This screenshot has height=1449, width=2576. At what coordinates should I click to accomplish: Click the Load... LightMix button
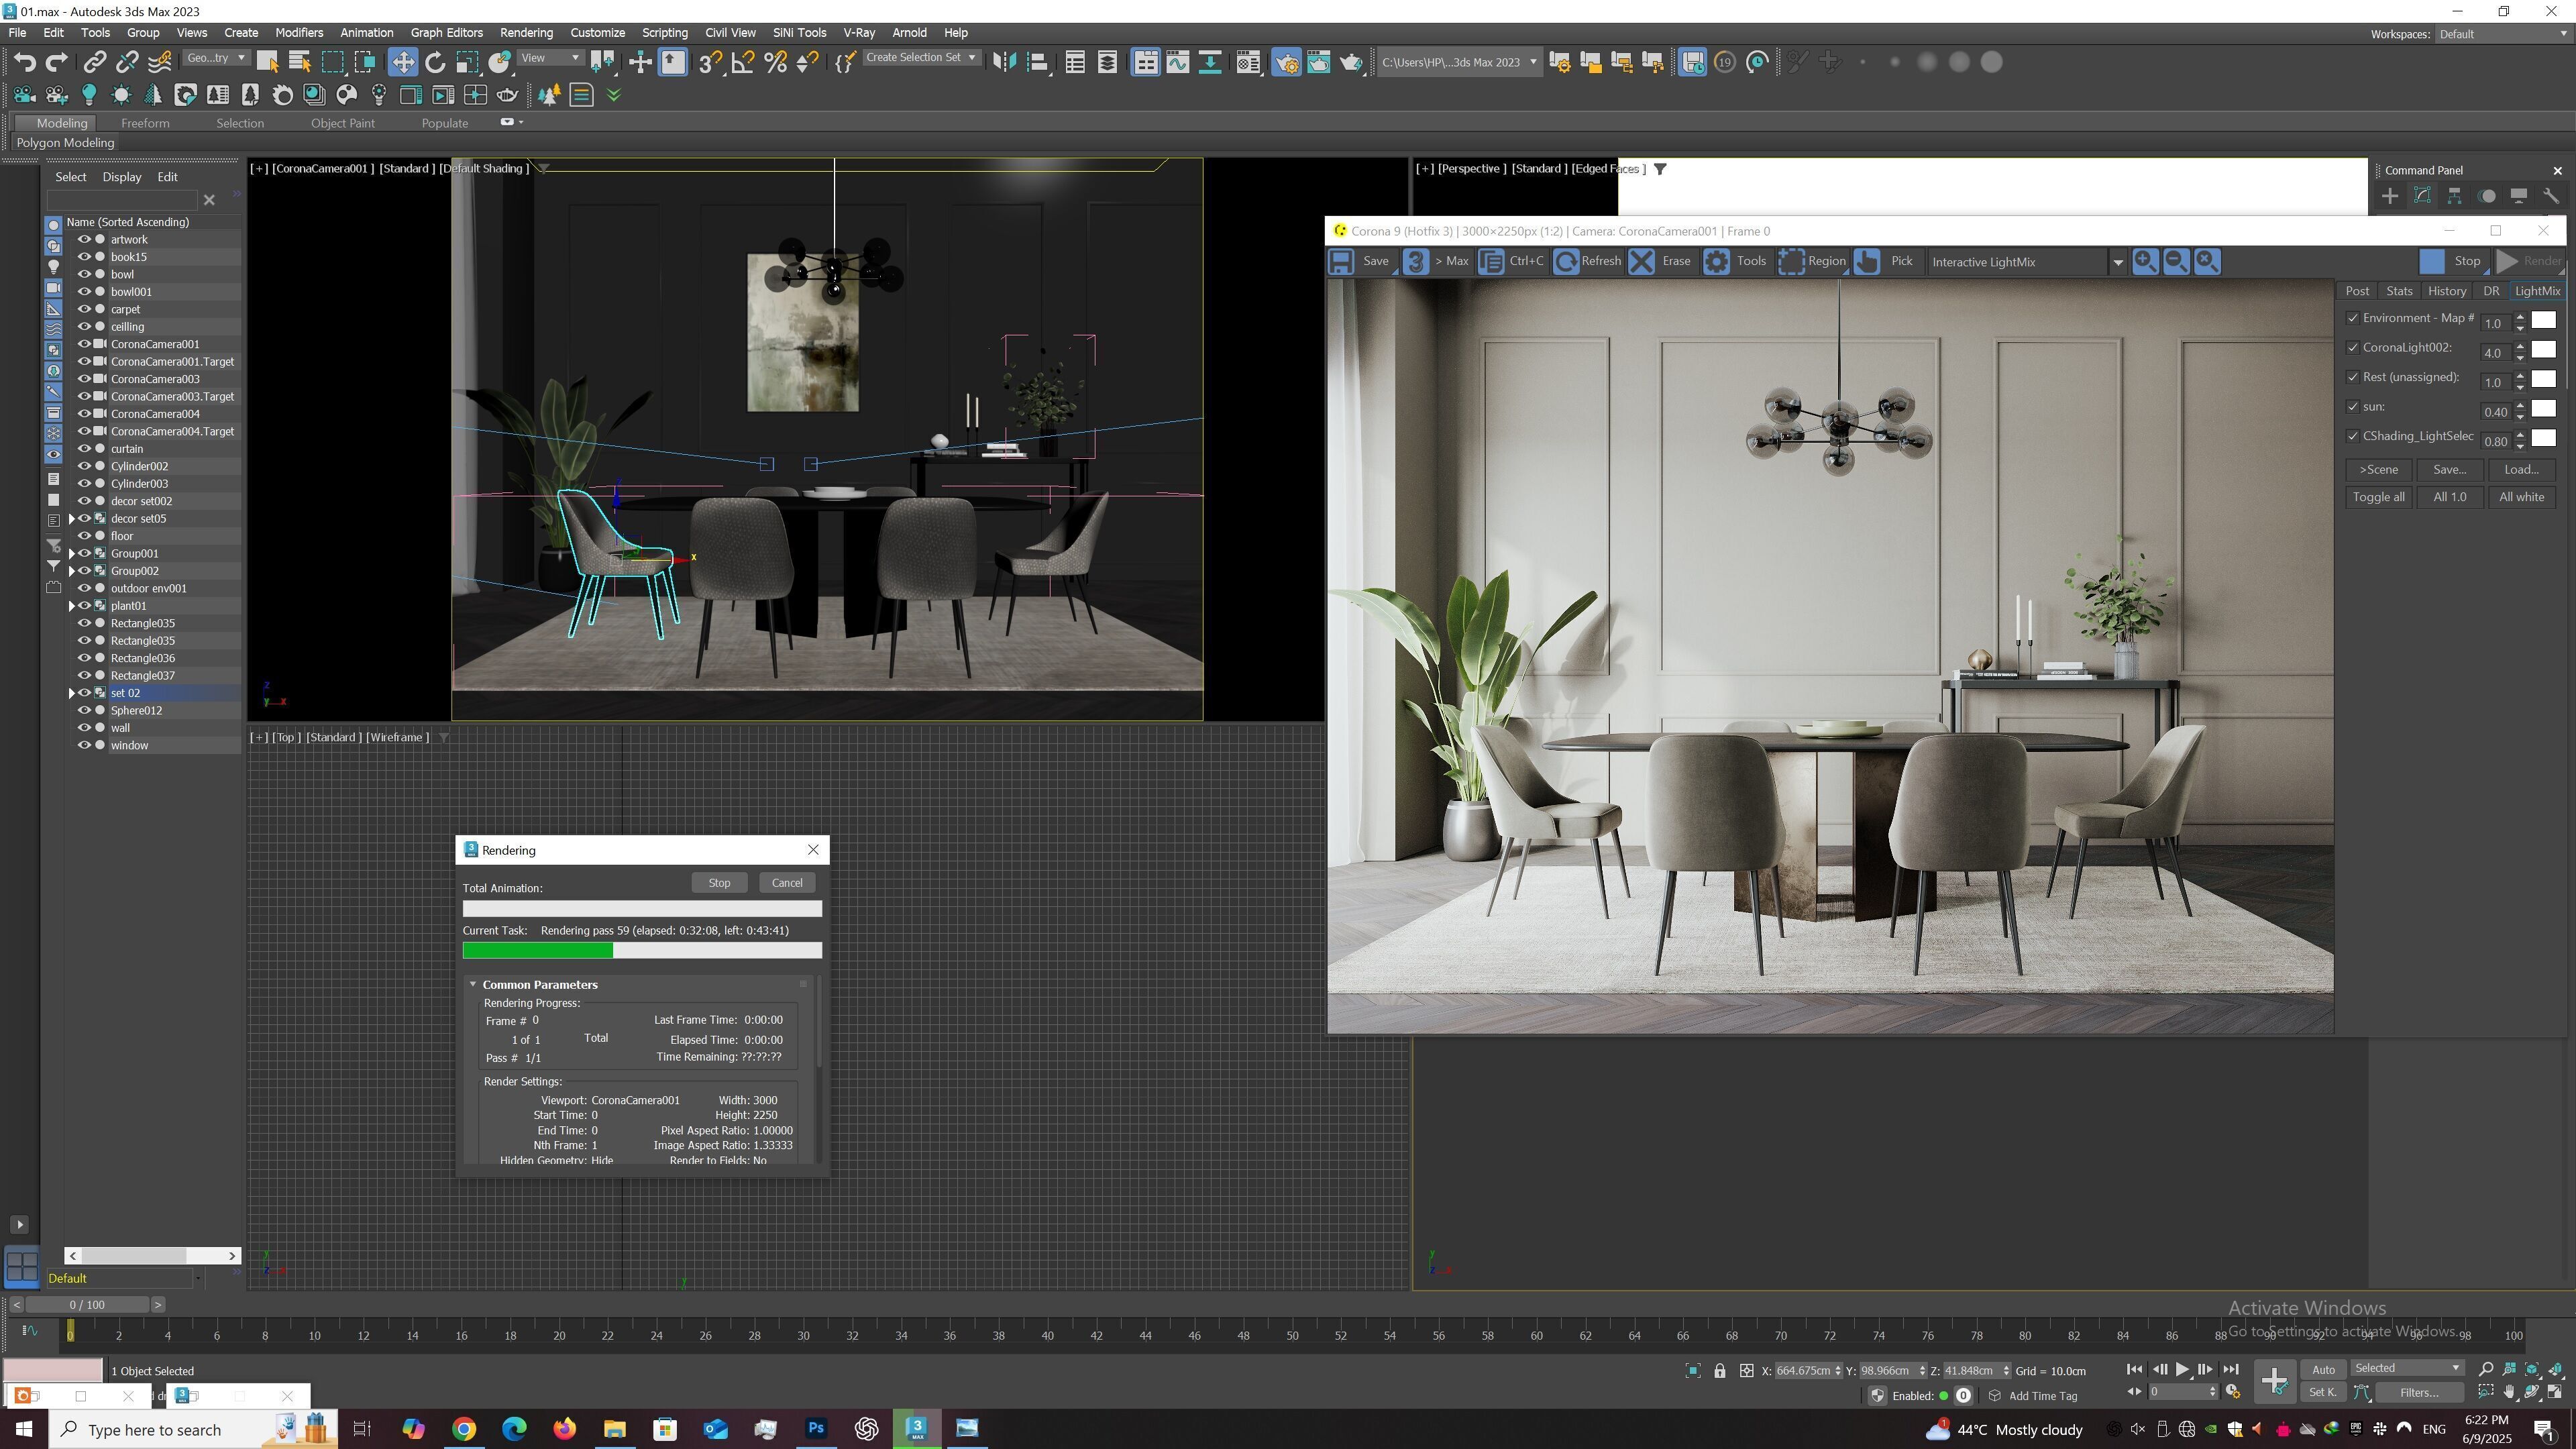click(x=2521, y=469)
